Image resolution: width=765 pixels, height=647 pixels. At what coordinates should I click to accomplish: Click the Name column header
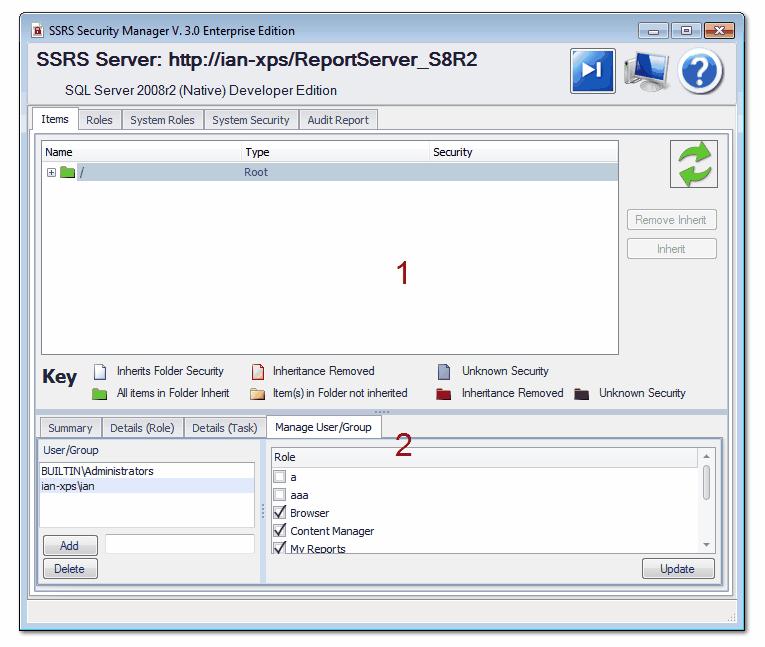(x=142, y=152)
